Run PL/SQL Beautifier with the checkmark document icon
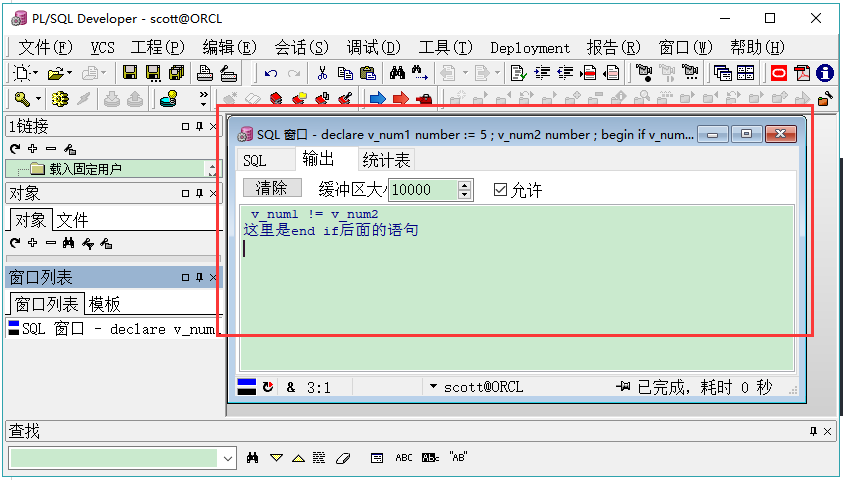Image resolution: width=843 pixels, height=480 pixels. [518, 73]
